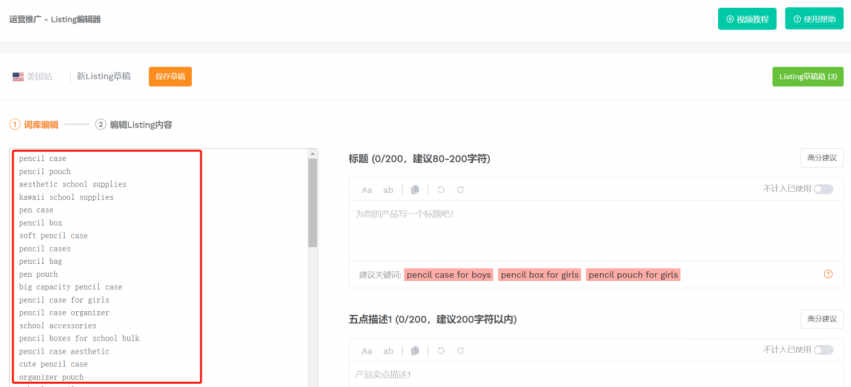
Task: Redo edit in title toolbar
Action: point(460,190)
